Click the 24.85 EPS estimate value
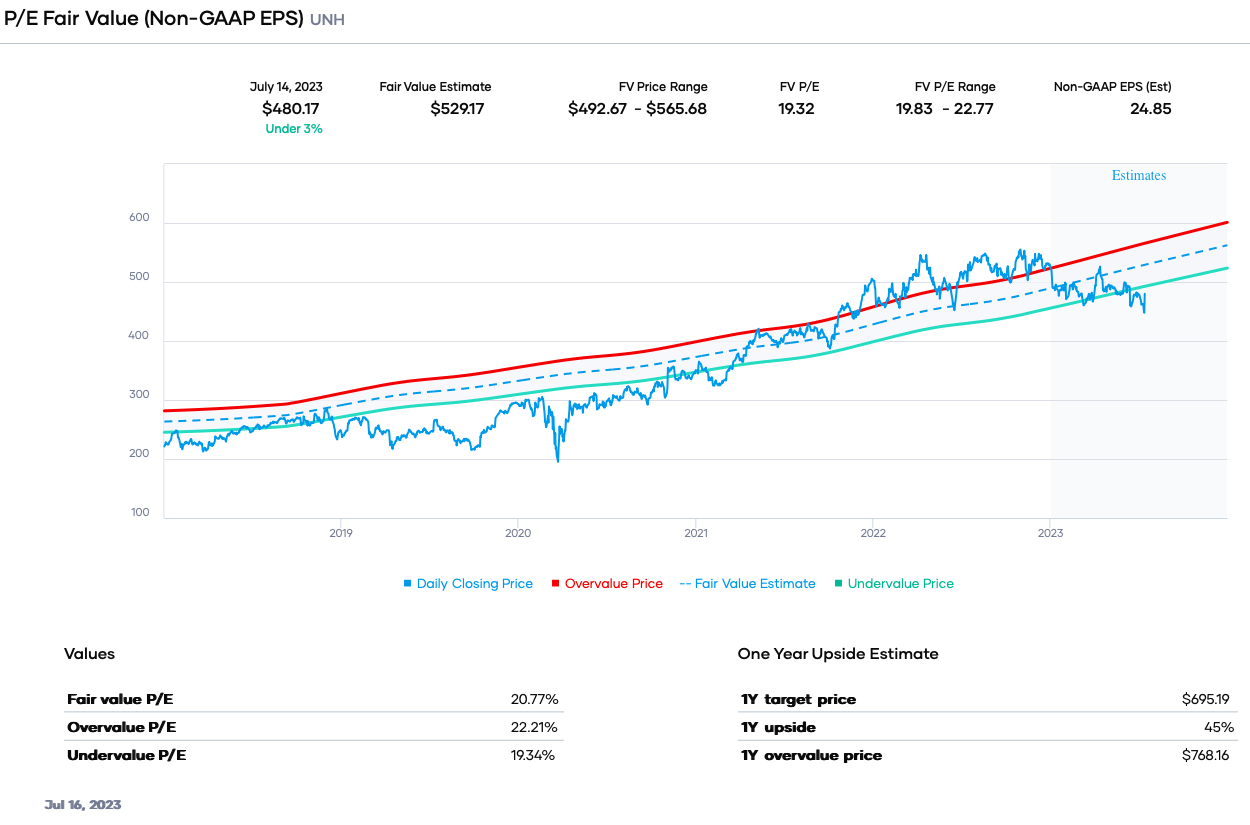The image size is (1250, 825). pyautogui.click(x=1151, y=109)
